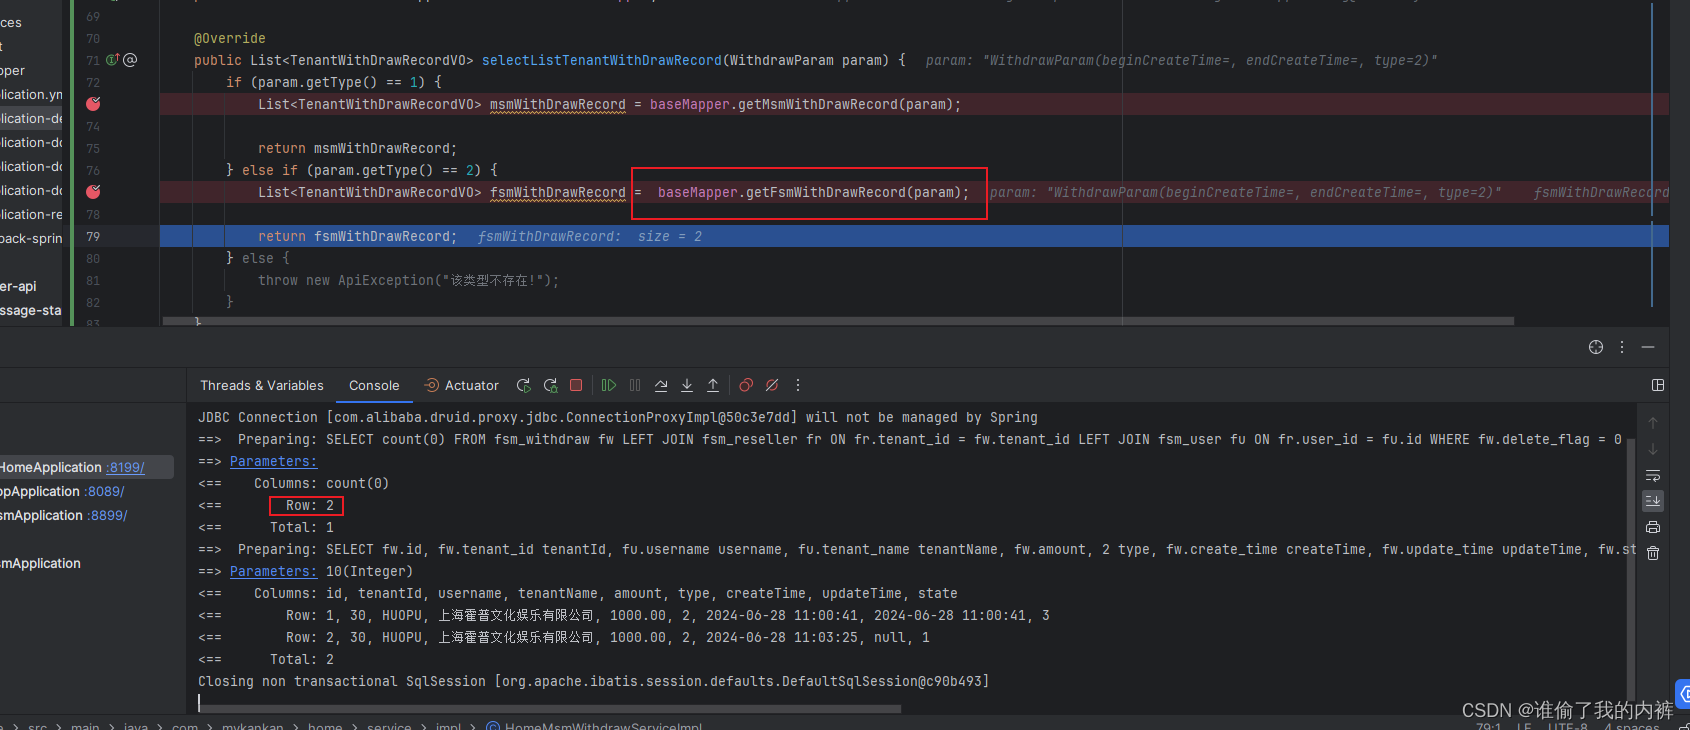Click the 'src' breadcrumb

click(37, 726)
